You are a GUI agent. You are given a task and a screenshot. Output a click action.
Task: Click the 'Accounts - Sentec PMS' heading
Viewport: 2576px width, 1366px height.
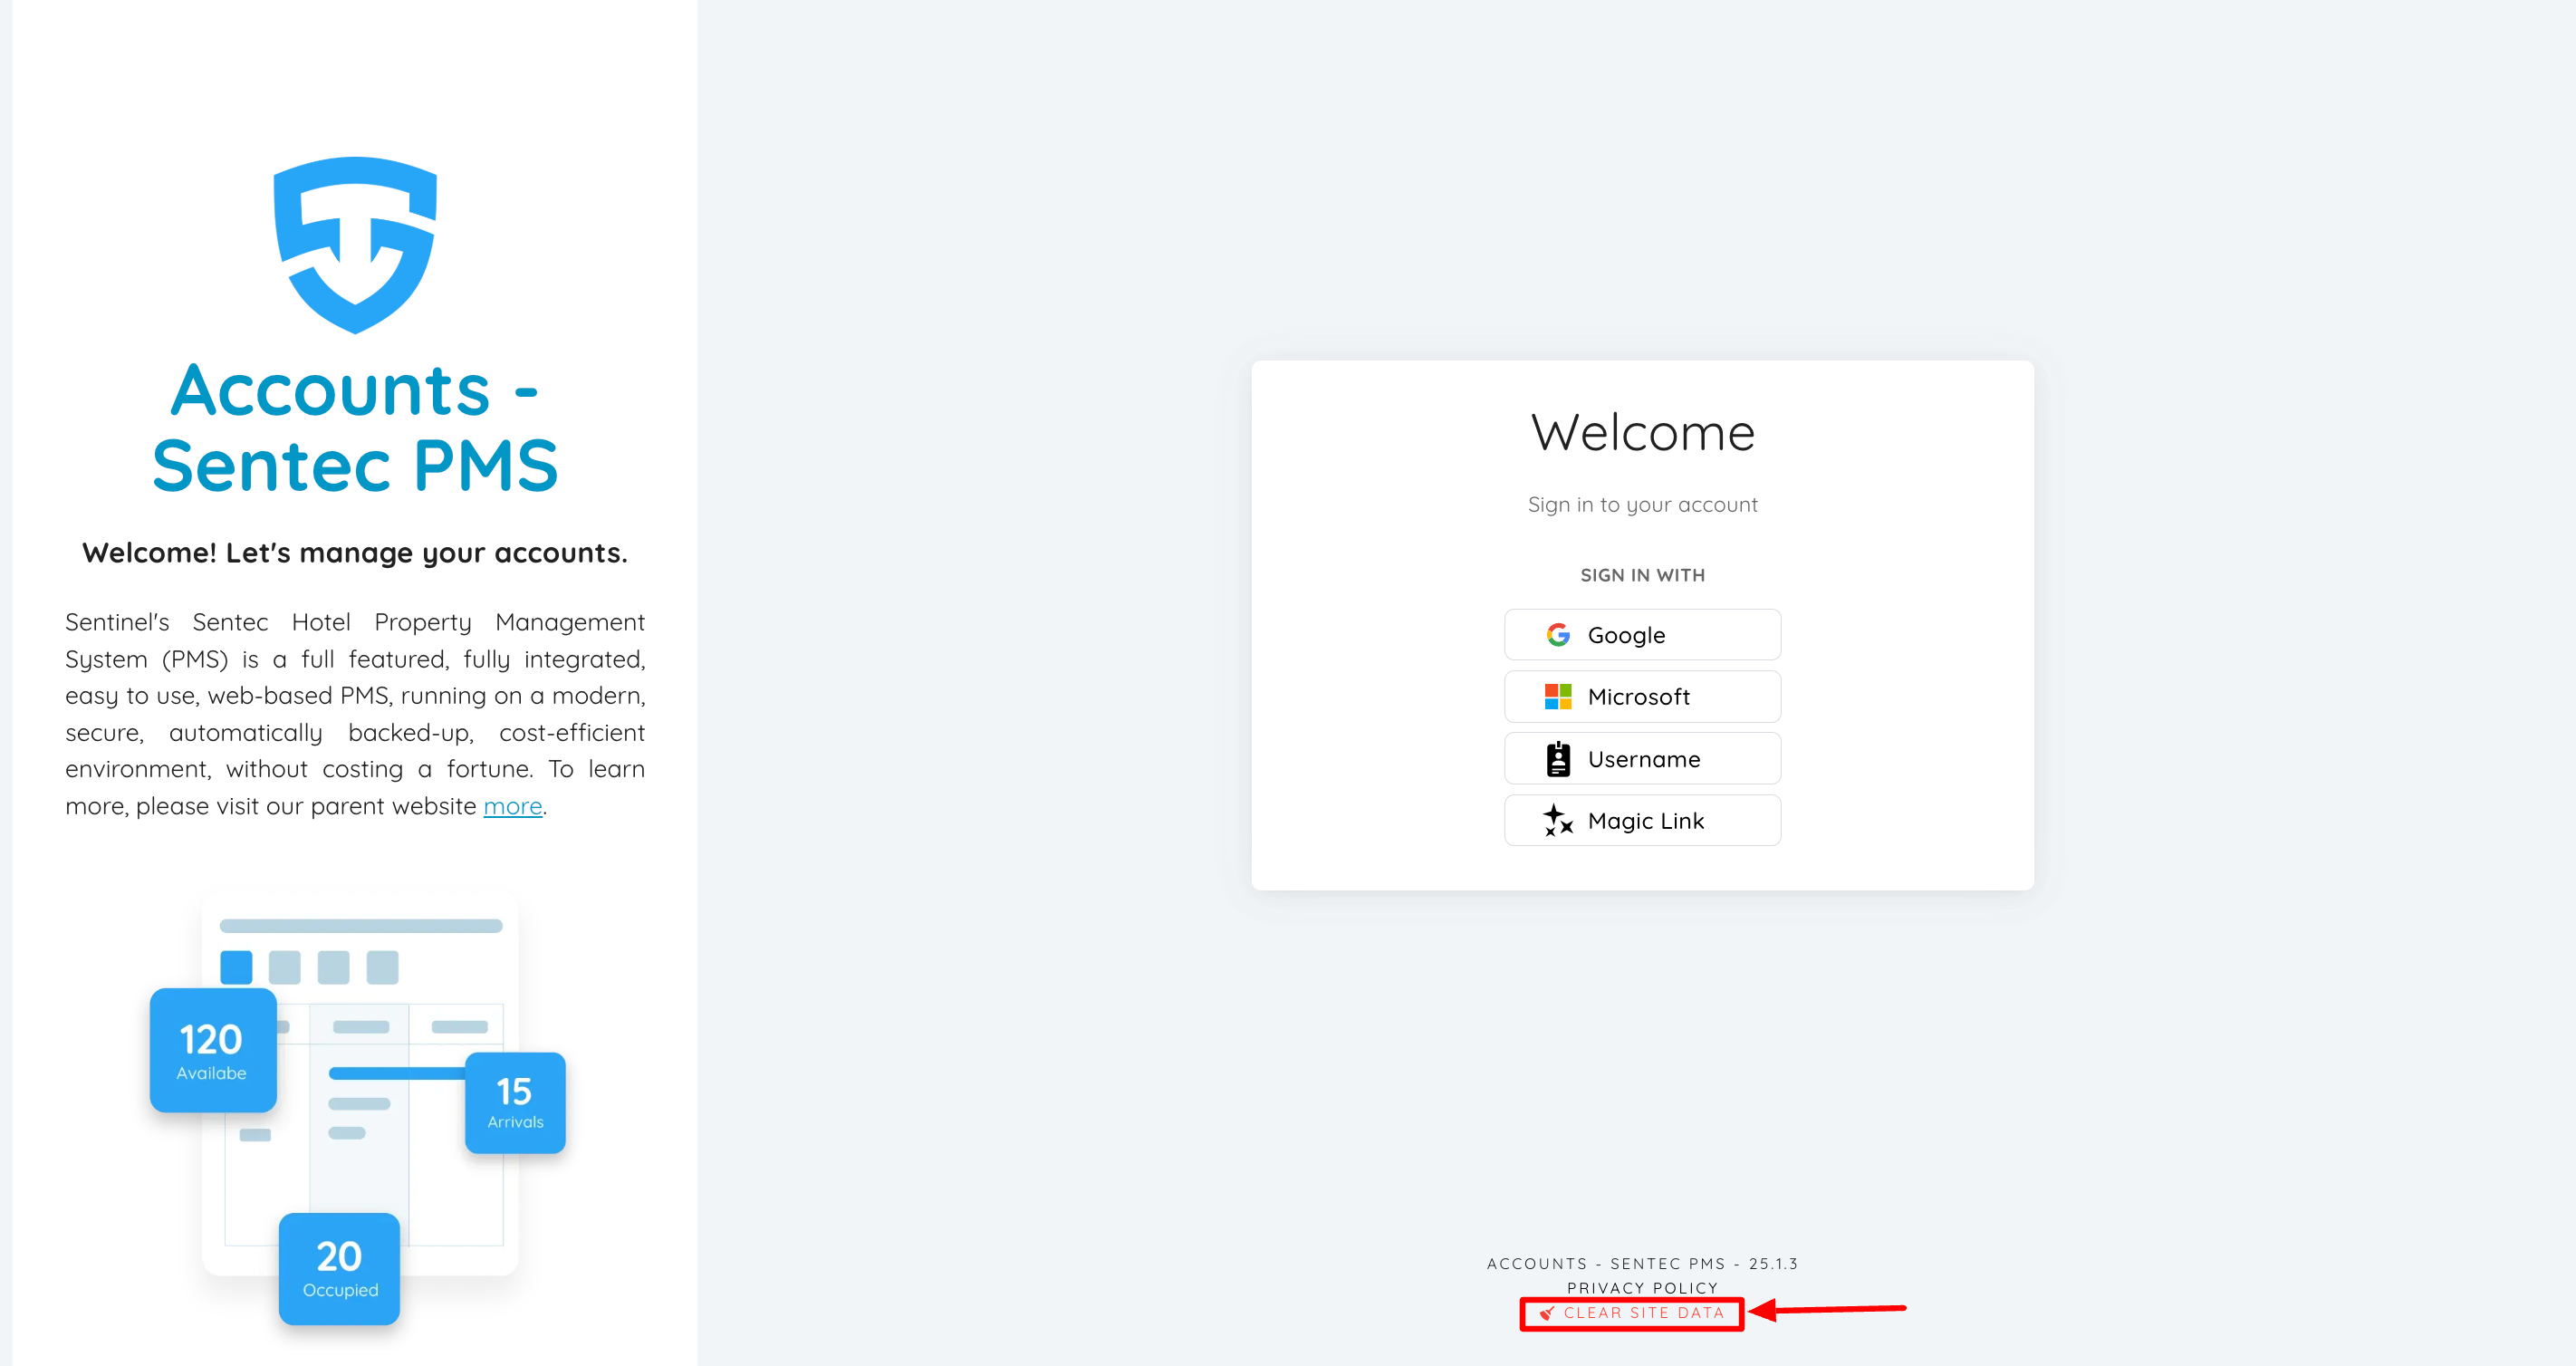(x=355, y=428)
